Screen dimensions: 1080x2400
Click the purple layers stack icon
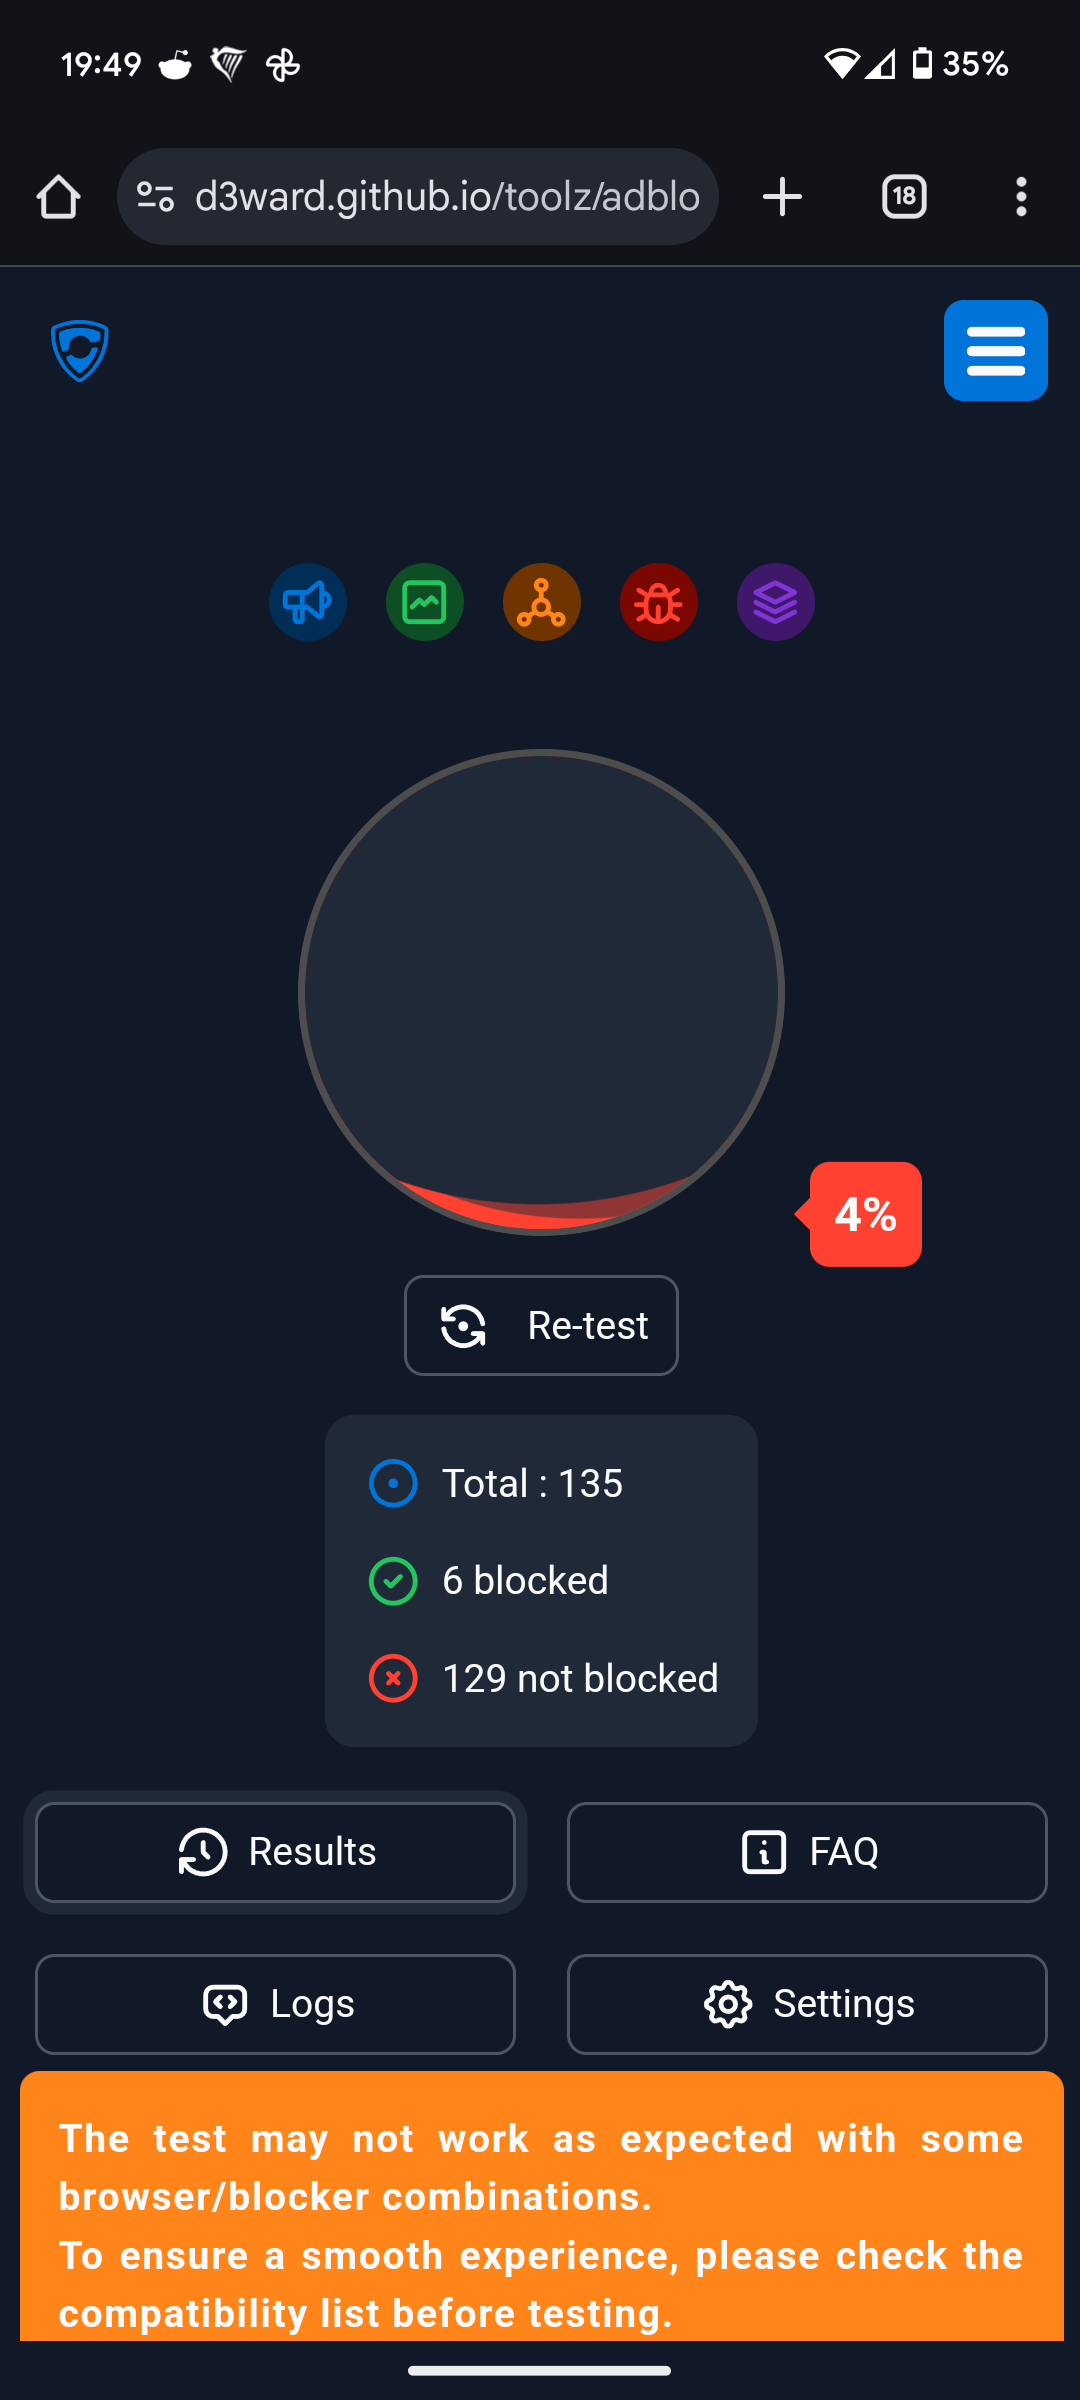coord(776,602)
